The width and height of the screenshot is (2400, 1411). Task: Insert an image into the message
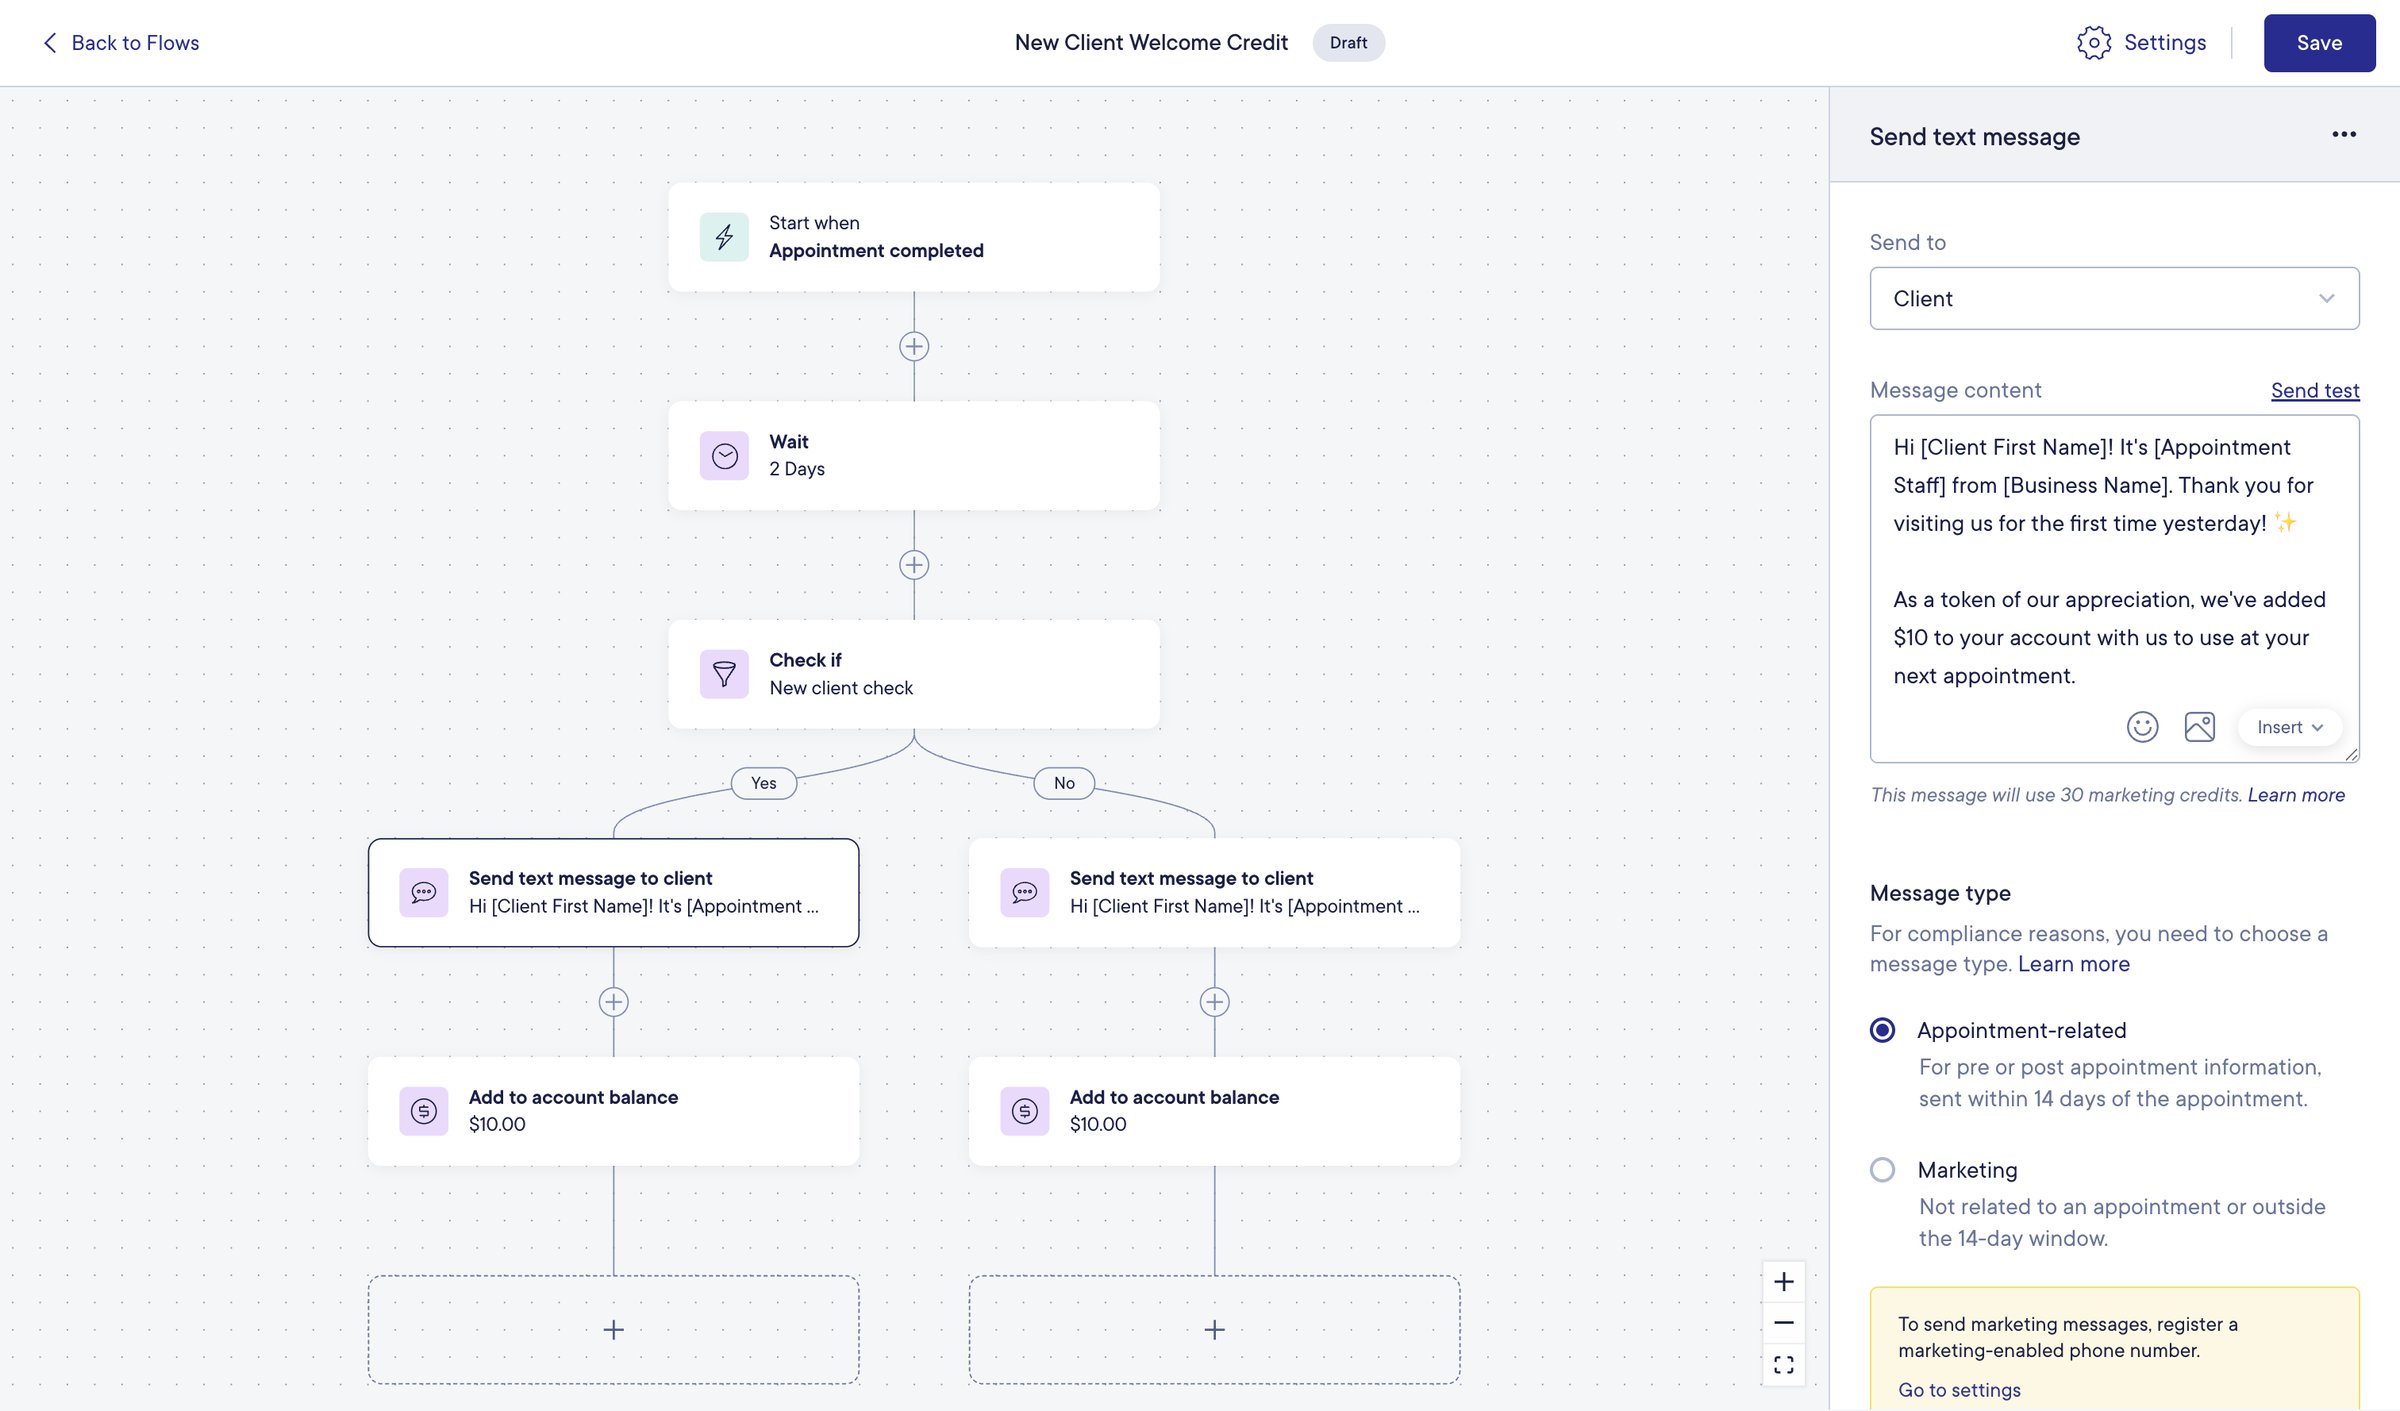(2200, 727)
